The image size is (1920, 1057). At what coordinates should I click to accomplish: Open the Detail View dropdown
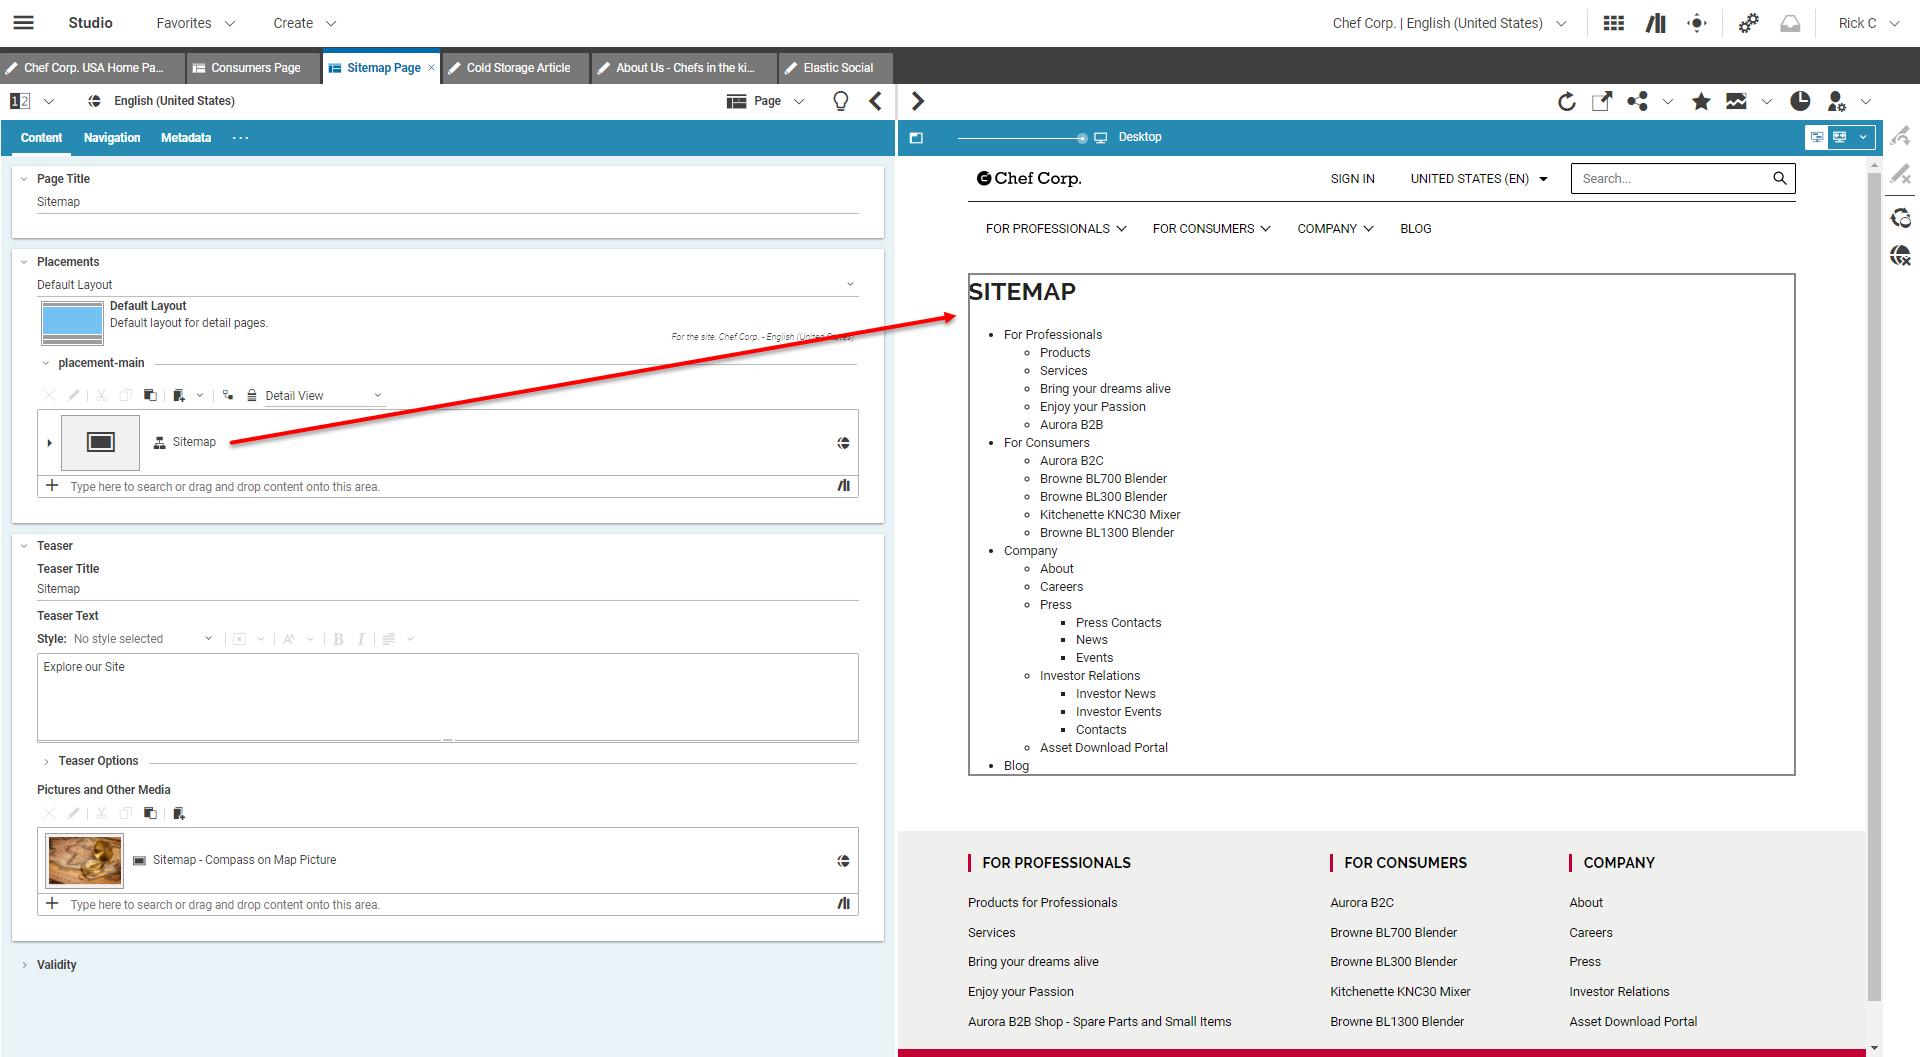(324, 396)
